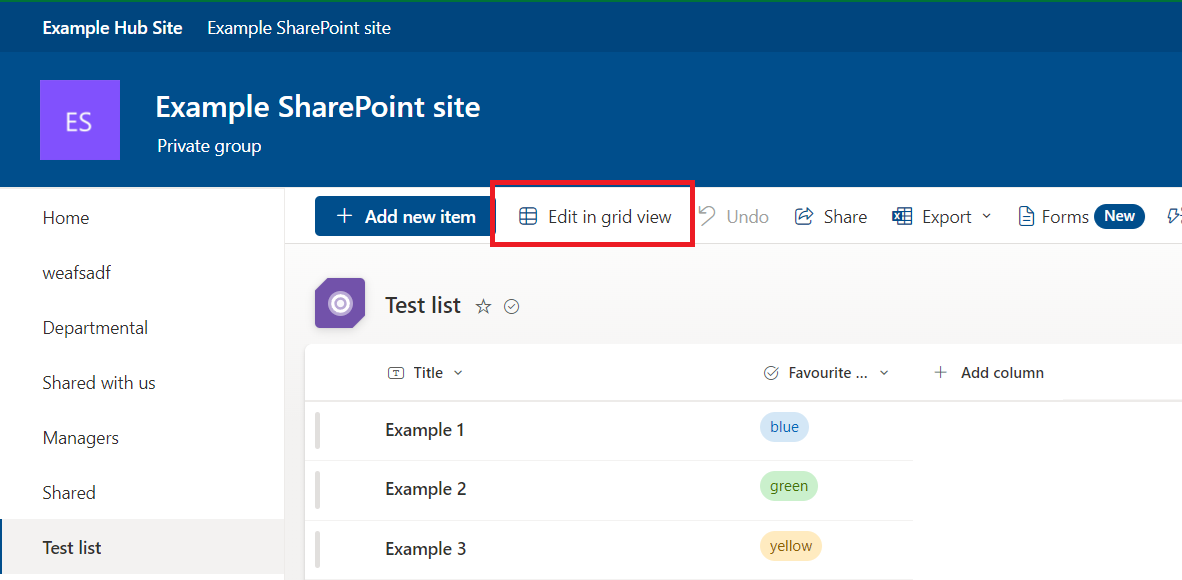Select the Edit in grid view icon

[529, 216]
